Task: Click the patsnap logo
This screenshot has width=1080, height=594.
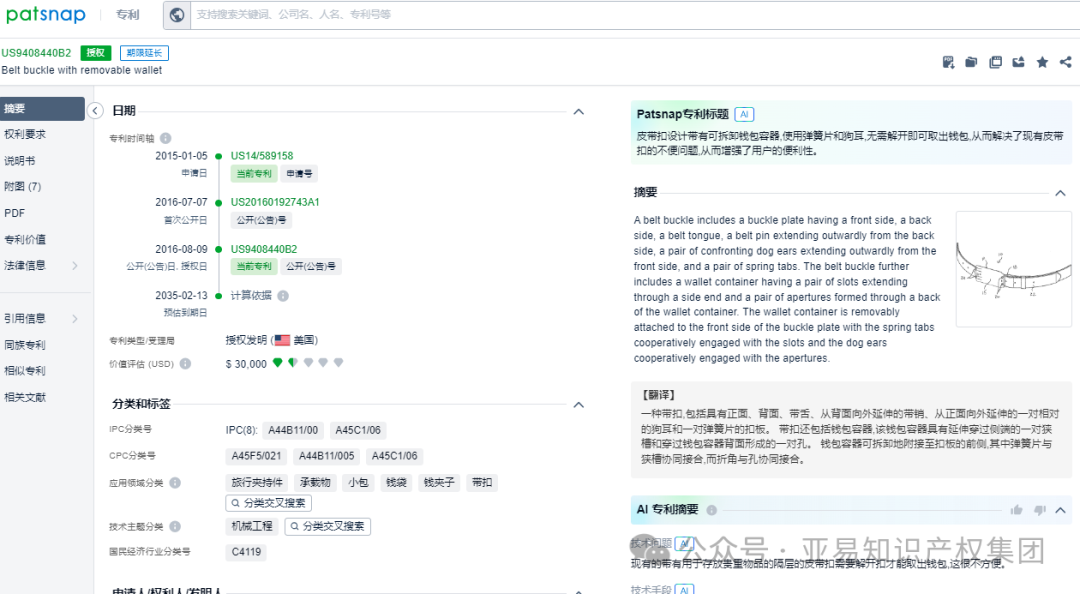Action: (x=45, y=14)
